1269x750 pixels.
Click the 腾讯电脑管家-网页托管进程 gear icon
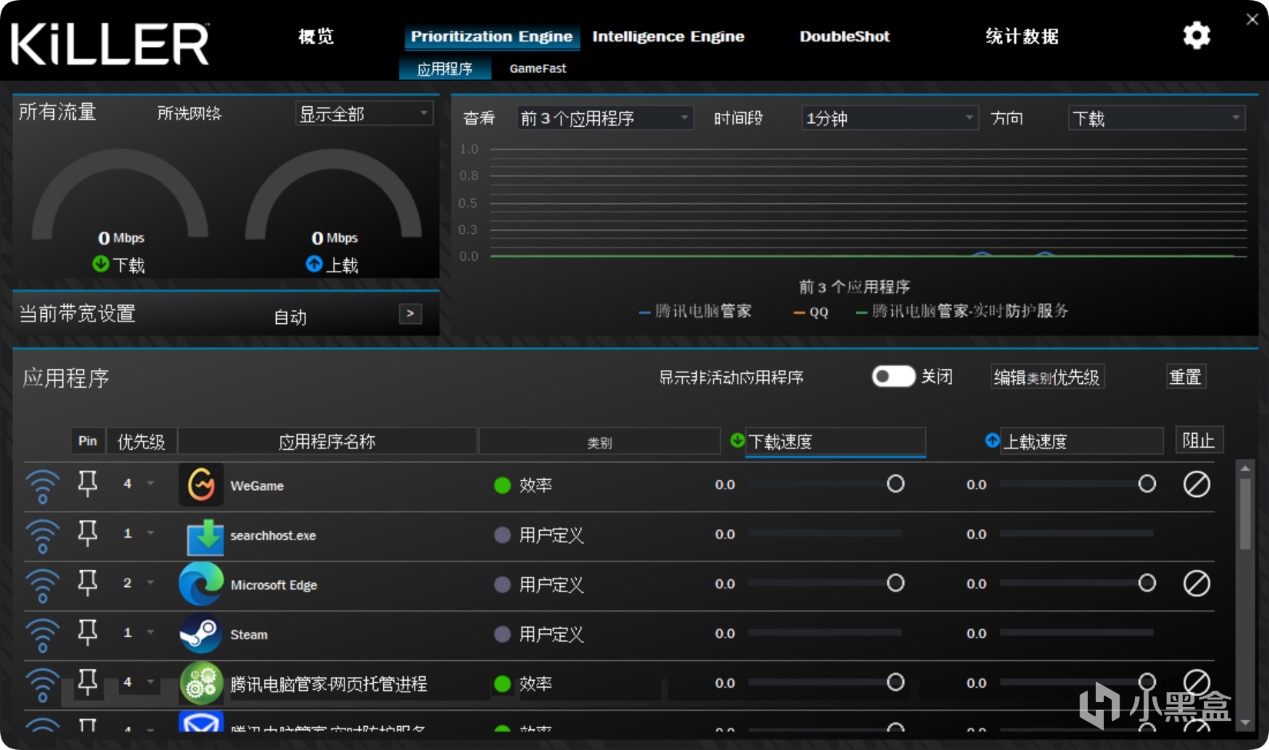[201, 684]
